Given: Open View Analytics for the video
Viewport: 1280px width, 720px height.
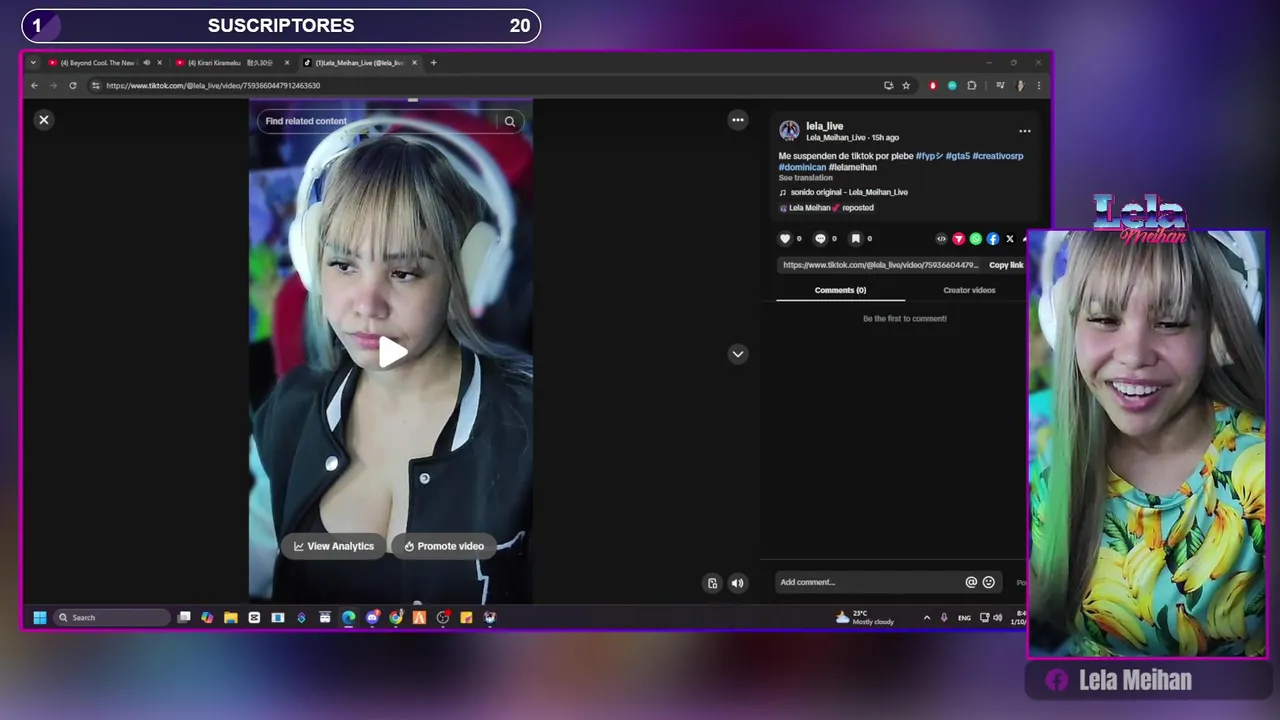Looking at the screenshot, I should 333,546.
